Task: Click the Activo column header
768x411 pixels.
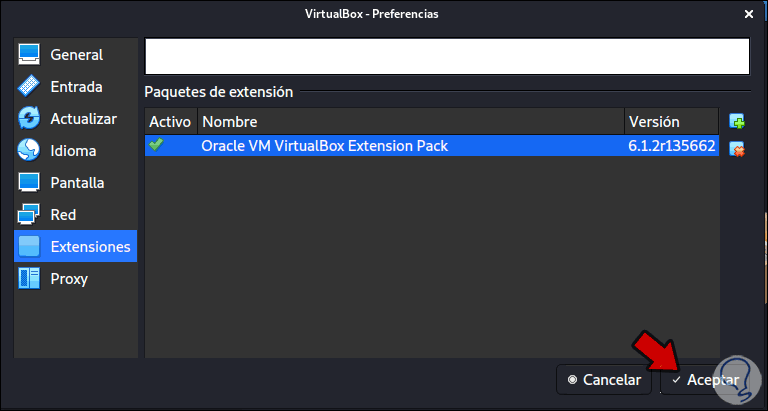Action: tap(170, 121)
